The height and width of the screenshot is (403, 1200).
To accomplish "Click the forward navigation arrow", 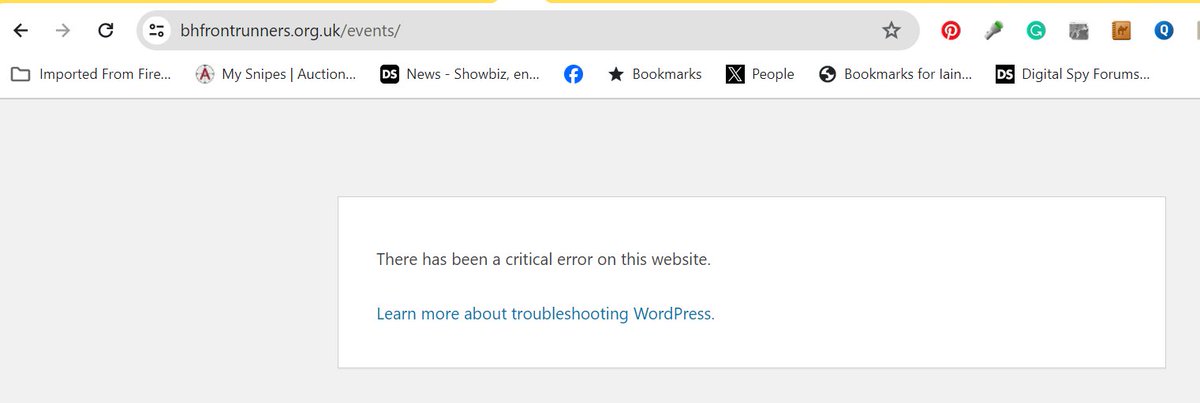I will click(63, 31).
